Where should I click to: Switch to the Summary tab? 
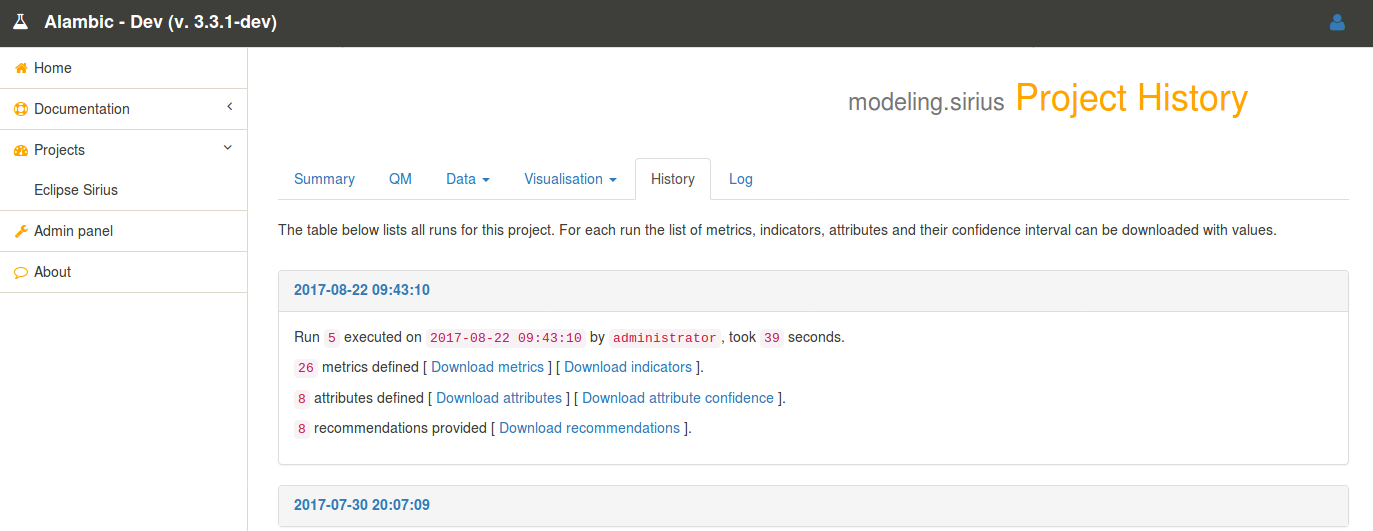[x=324, y=179]
